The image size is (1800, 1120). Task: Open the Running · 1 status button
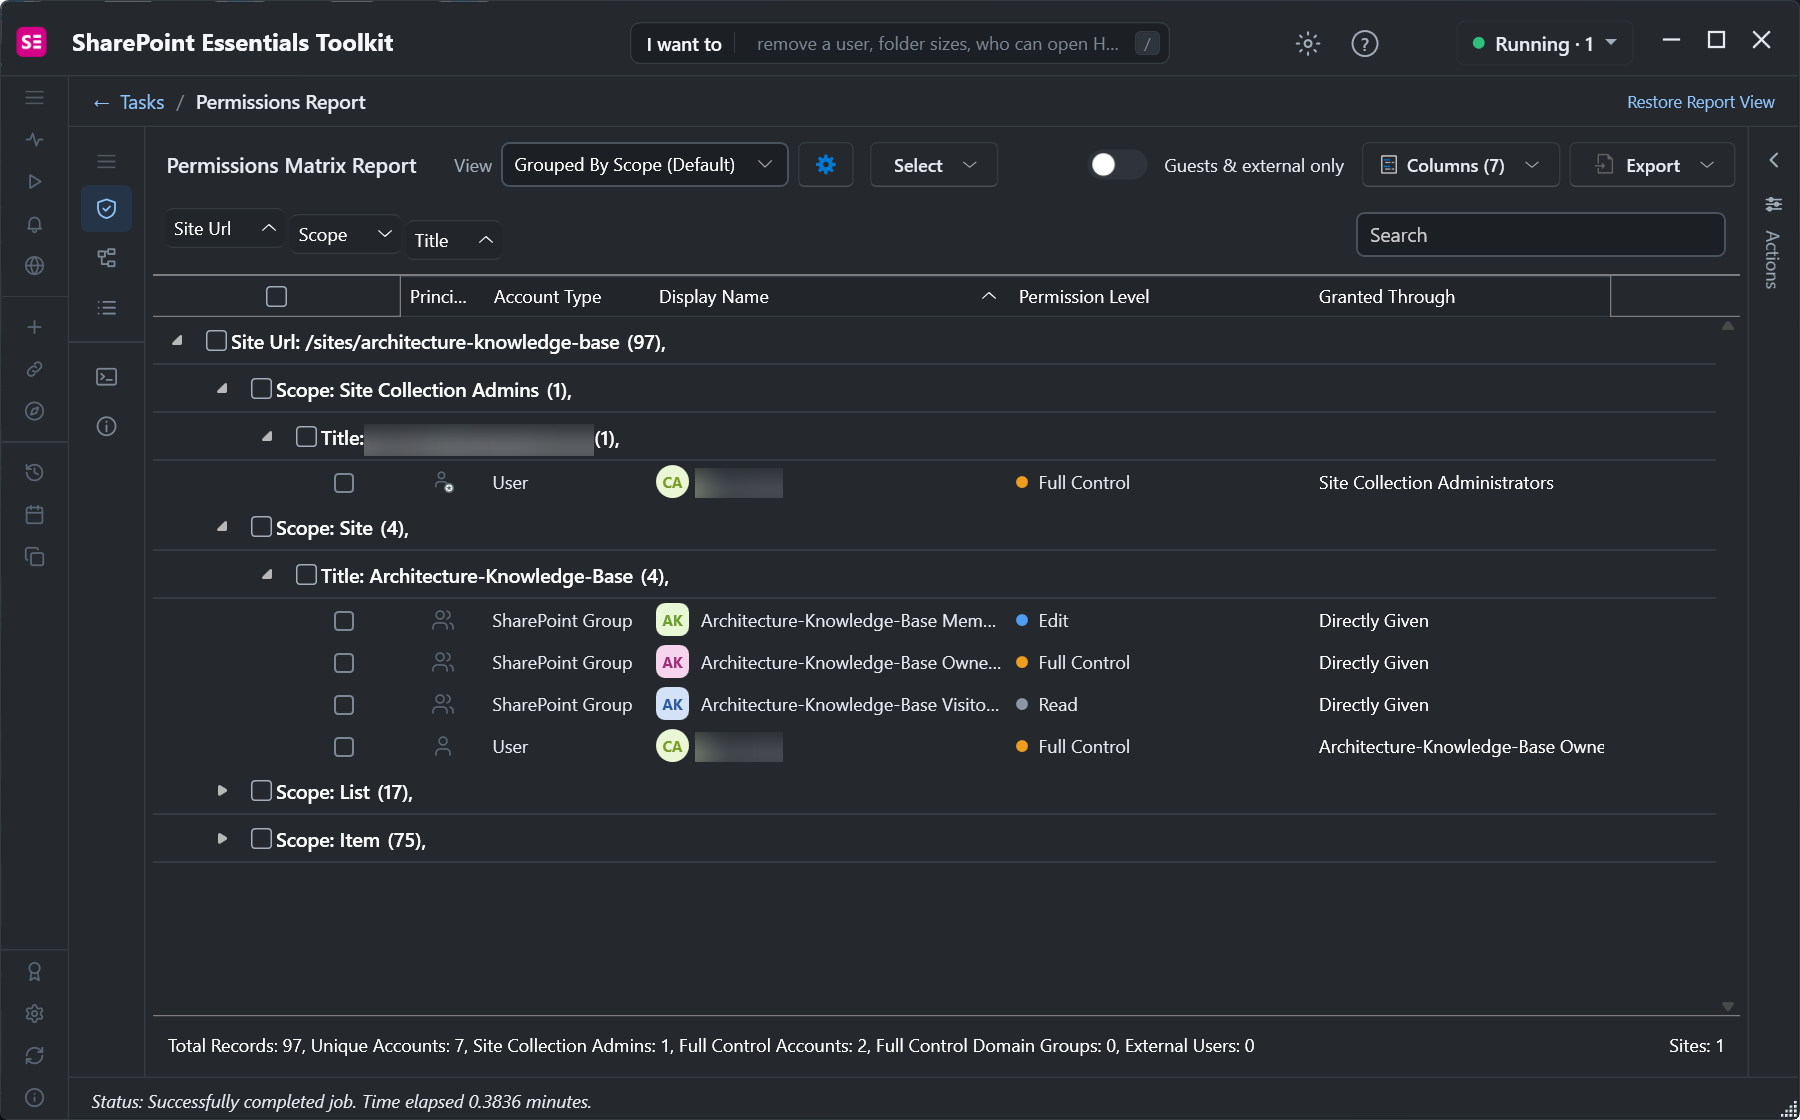pos(1544,43)
